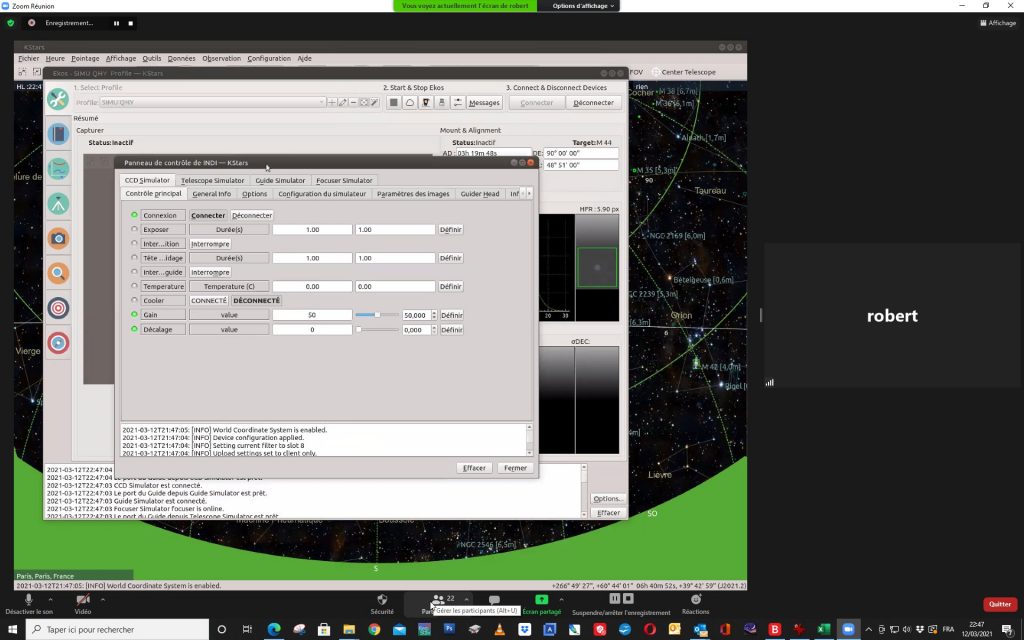1024x640 pixels.
Task: Leave the meeting with Quitter
Action: (999, 604)
